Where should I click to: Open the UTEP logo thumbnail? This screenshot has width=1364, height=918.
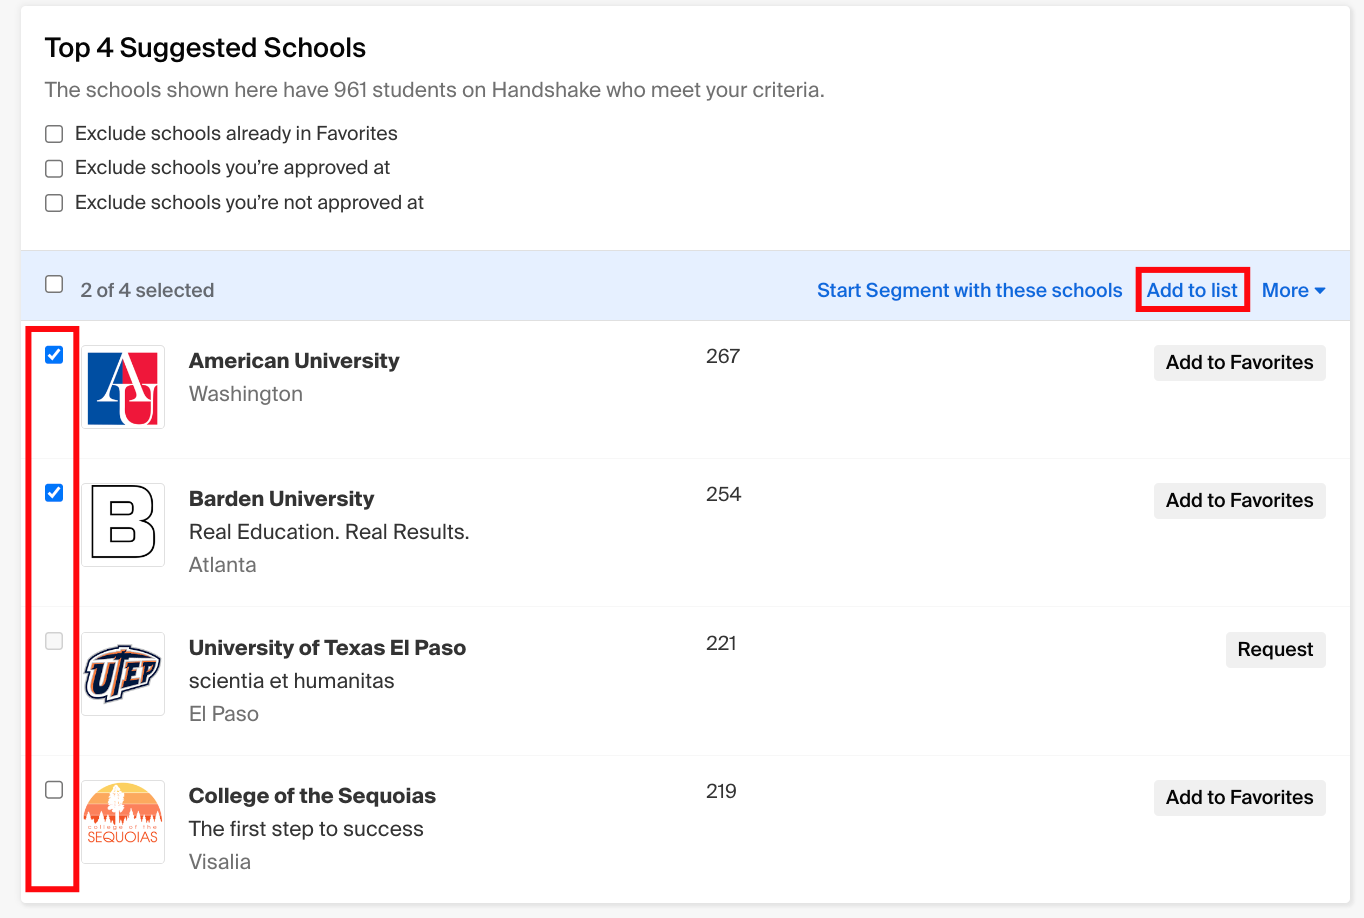pos(123,674)
